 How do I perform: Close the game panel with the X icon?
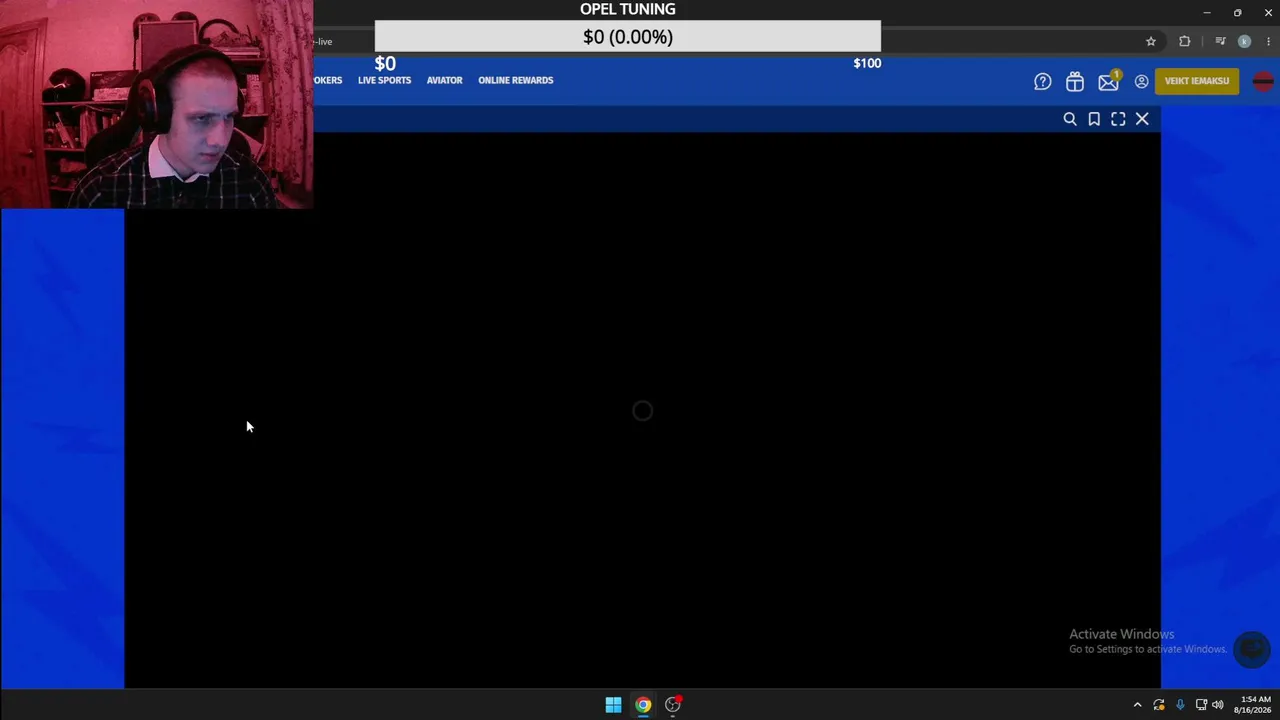[1142, 119]
